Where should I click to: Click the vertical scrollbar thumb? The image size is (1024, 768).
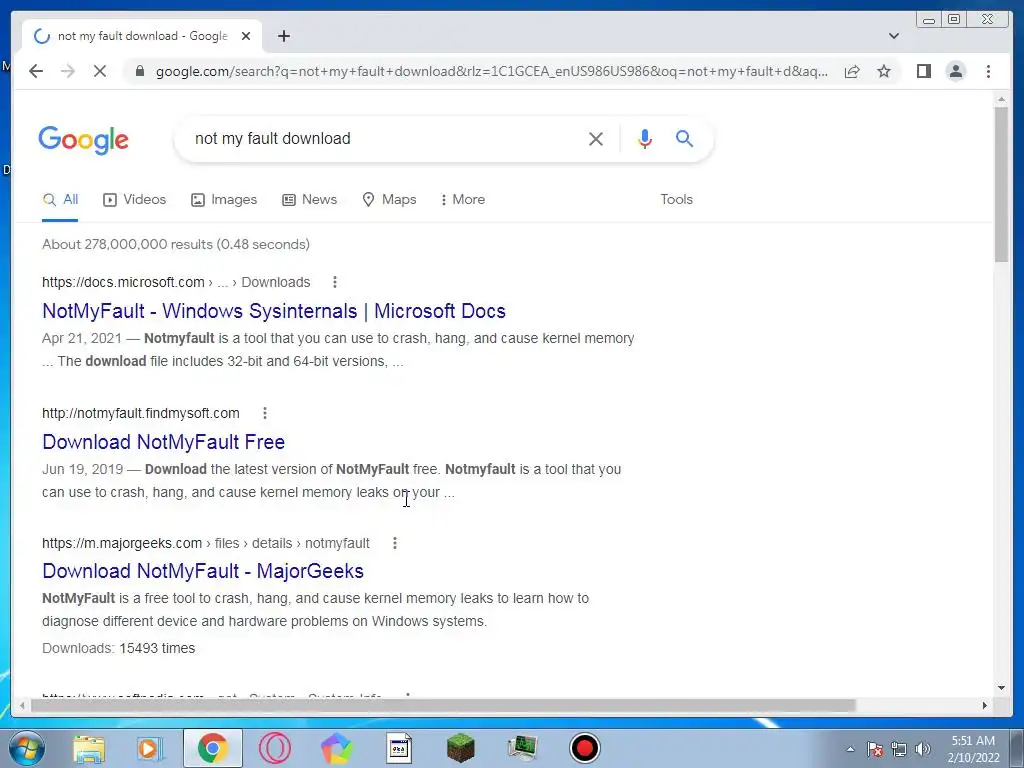[x=1001, y=184]
